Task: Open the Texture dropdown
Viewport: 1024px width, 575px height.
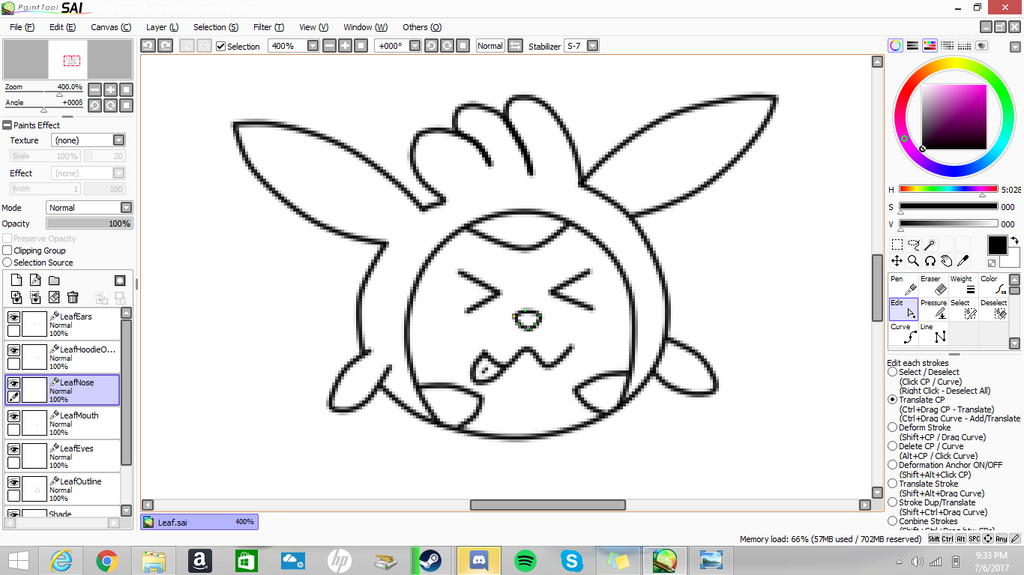Action: click(119, 140)
